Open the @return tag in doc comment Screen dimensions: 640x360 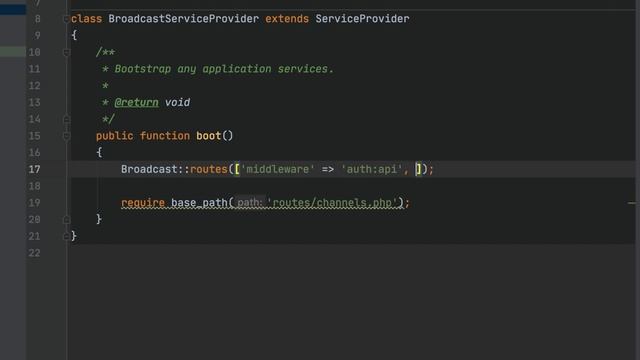point(136,102)
